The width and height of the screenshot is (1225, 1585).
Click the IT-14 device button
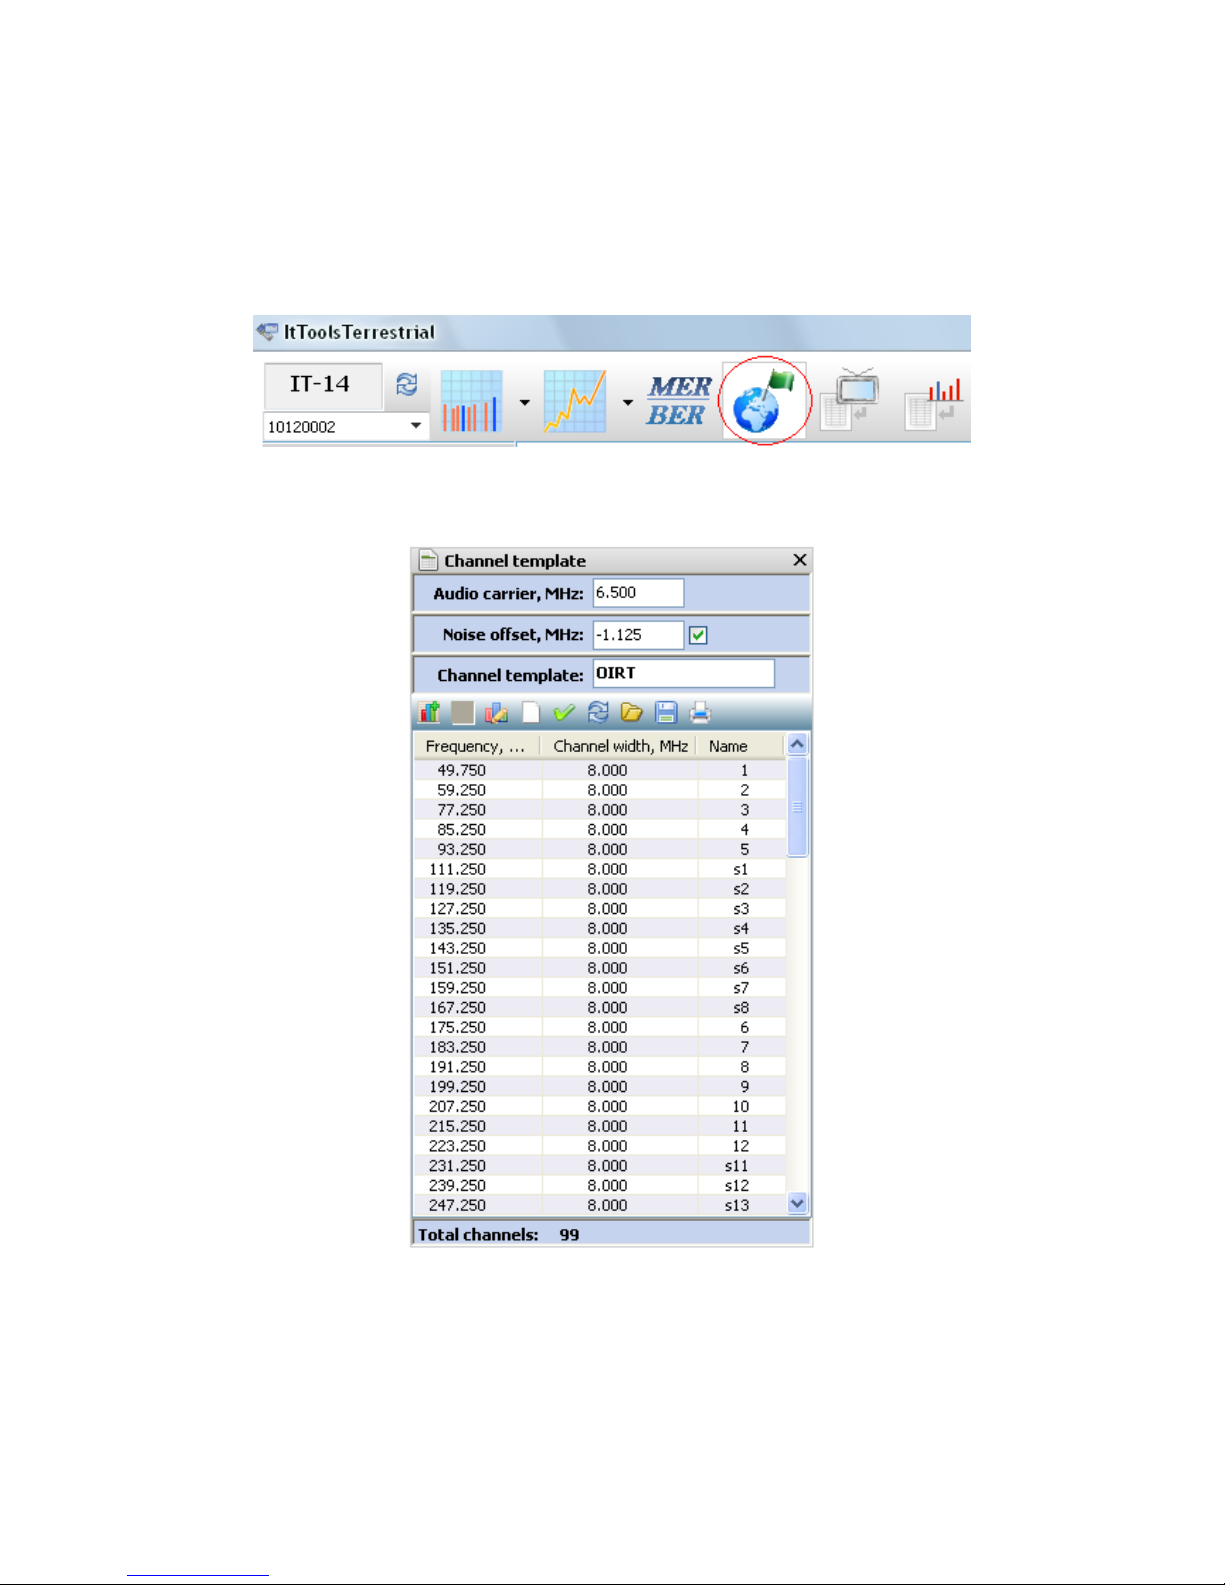pos(323,385)
